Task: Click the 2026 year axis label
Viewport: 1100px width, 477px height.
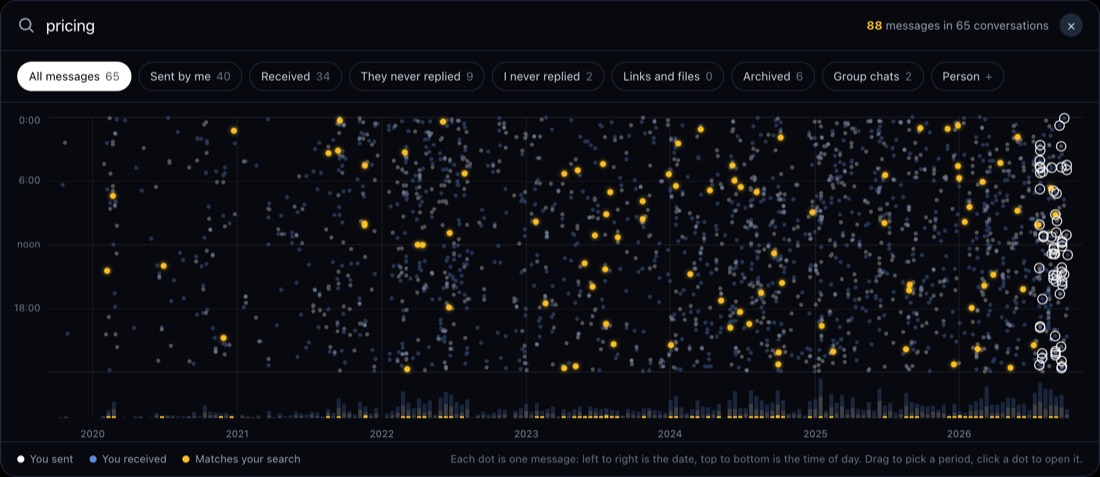Action: click(959, 434)
